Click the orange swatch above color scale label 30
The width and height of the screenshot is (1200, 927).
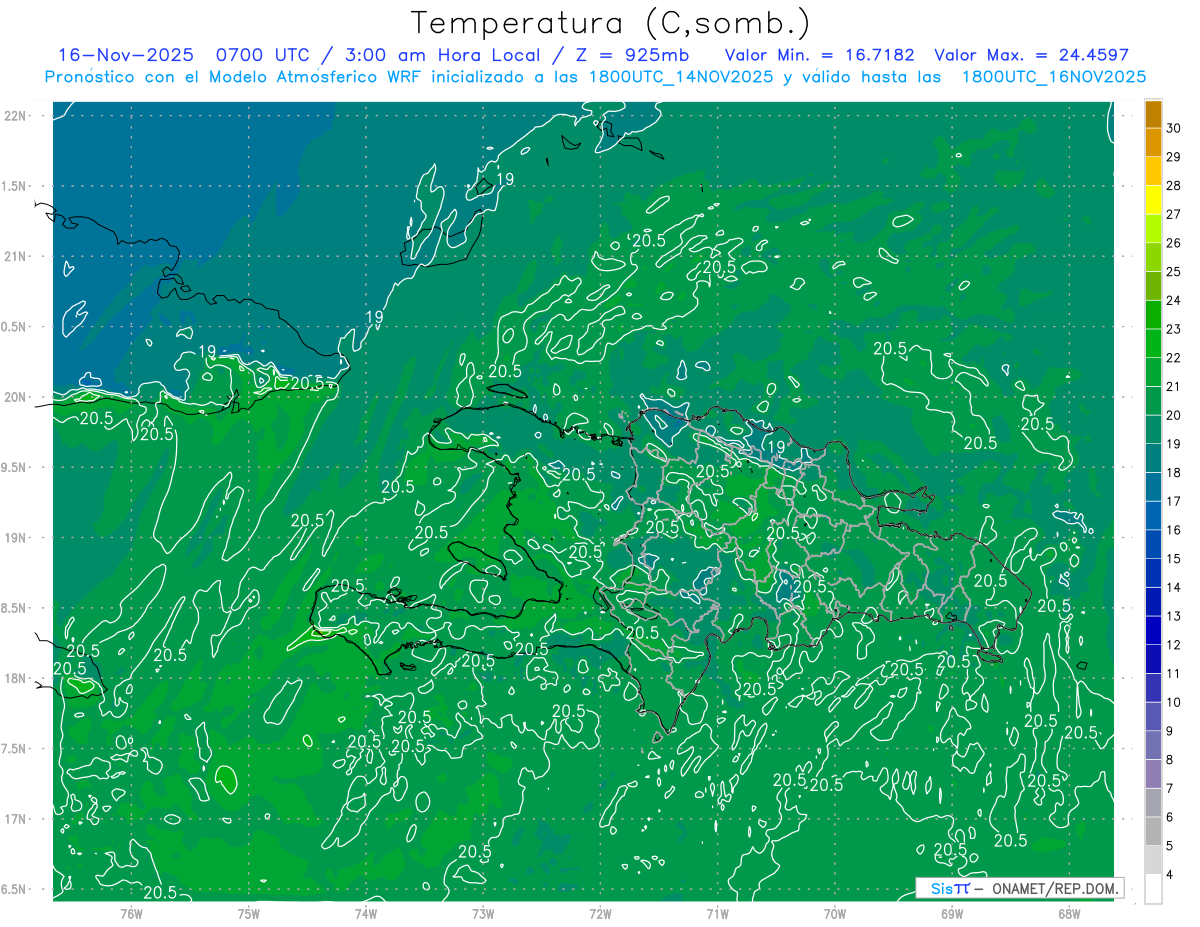[x=1153, y=114]
